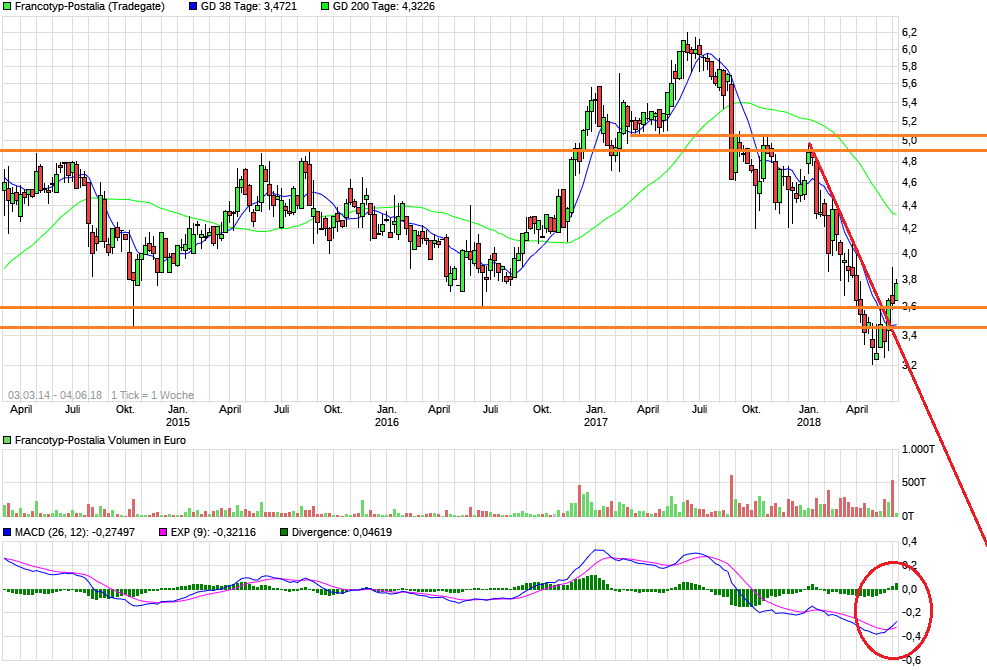Click the GD 200 Tage: 4,3226 label
The height and width of the screenshot is (670, 987).
[383, 6]
